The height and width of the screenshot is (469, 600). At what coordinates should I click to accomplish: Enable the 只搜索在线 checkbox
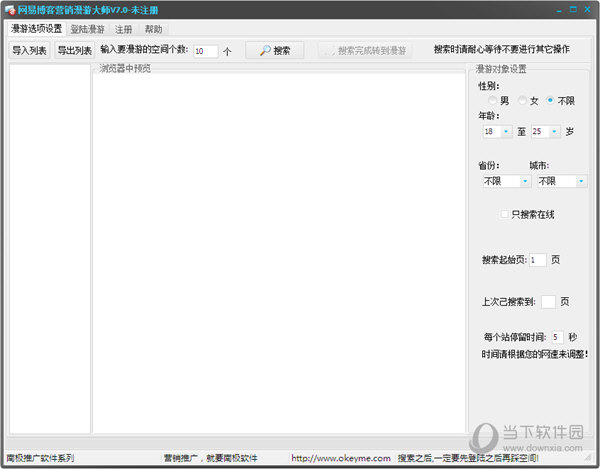point(505,214)
